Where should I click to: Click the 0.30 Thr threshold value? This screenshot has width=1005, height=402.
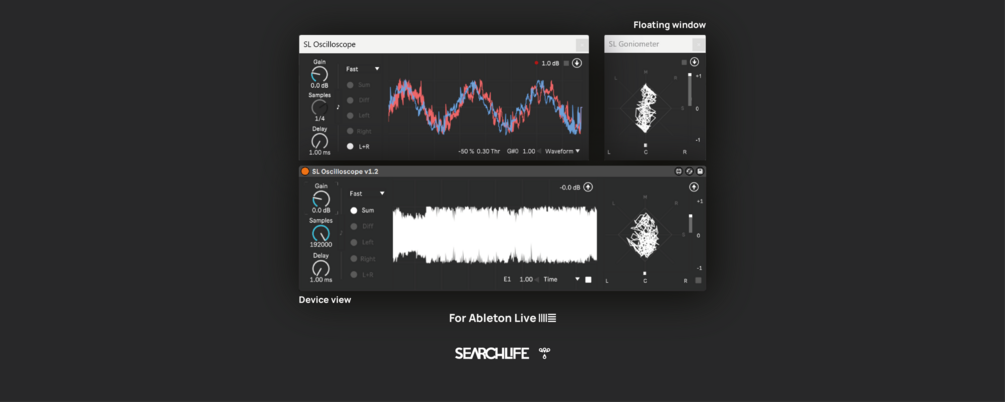[x=488, y=151]
